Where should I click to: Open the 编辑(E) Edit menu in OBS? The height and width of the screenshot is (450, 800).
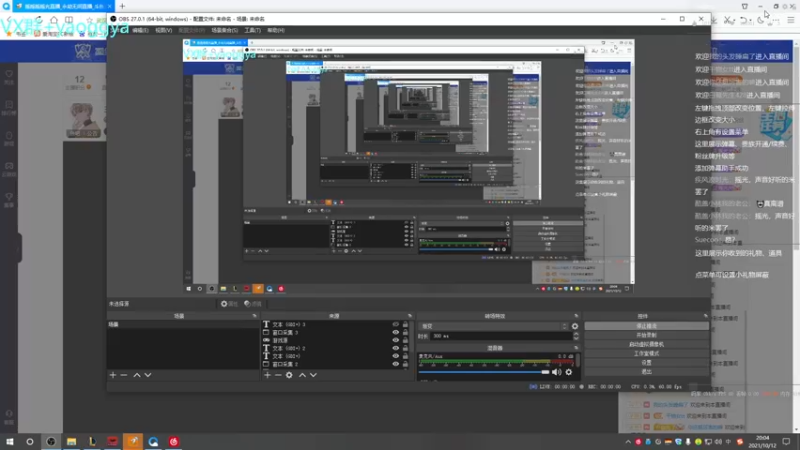pos(140,30)
